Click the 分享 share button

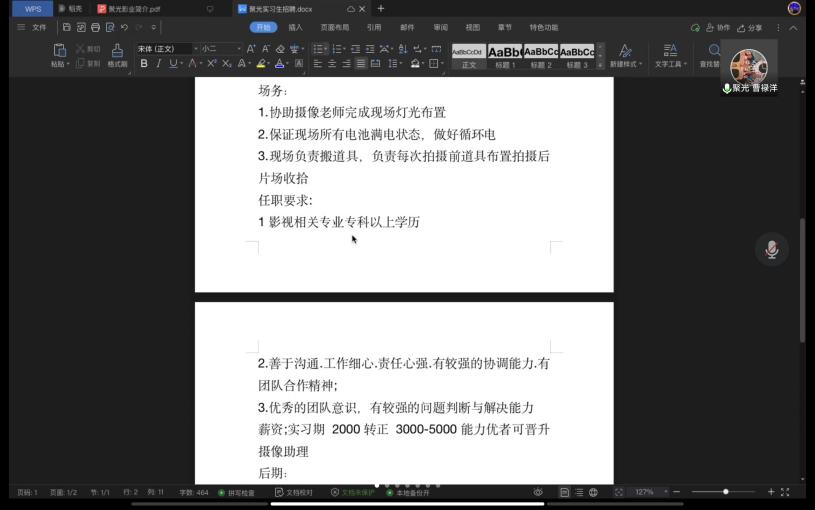[749, 27]
